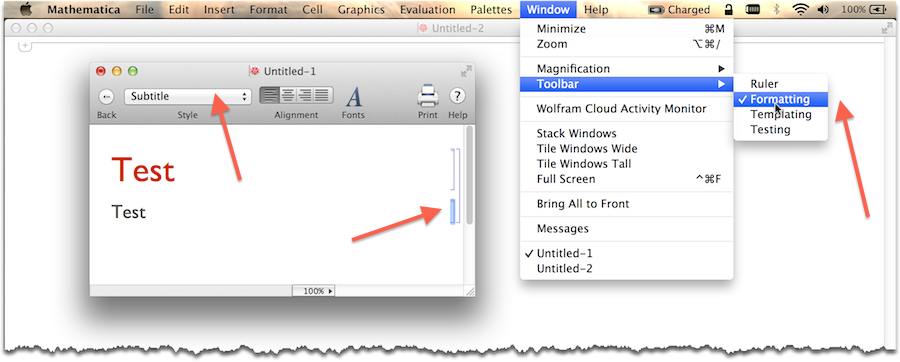Open Messages from the Window menu
The height and width of the screenshot is (362, 900).
(x=627, y=228)
